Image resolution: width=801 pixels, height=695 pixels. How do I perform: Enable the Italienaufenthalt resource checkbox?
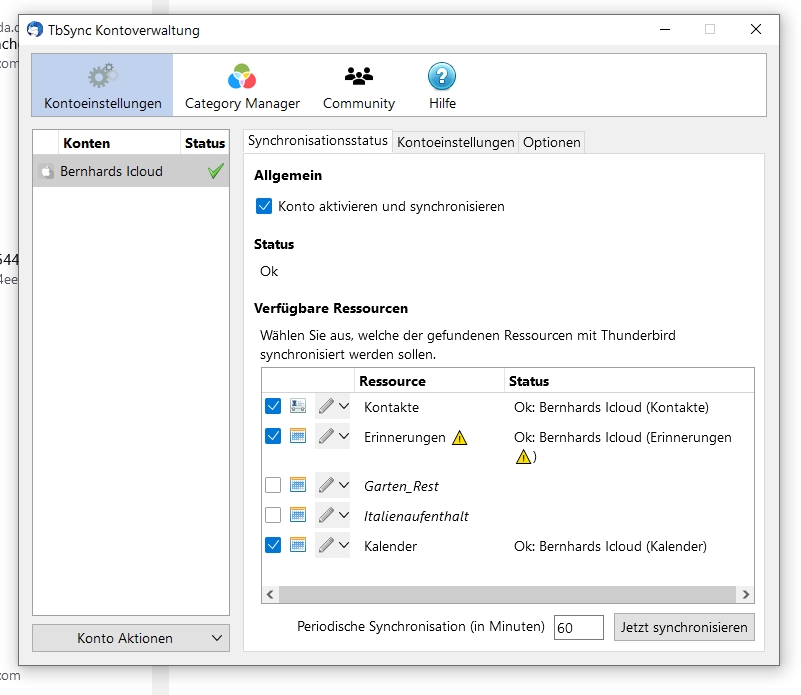click(273, 515)
